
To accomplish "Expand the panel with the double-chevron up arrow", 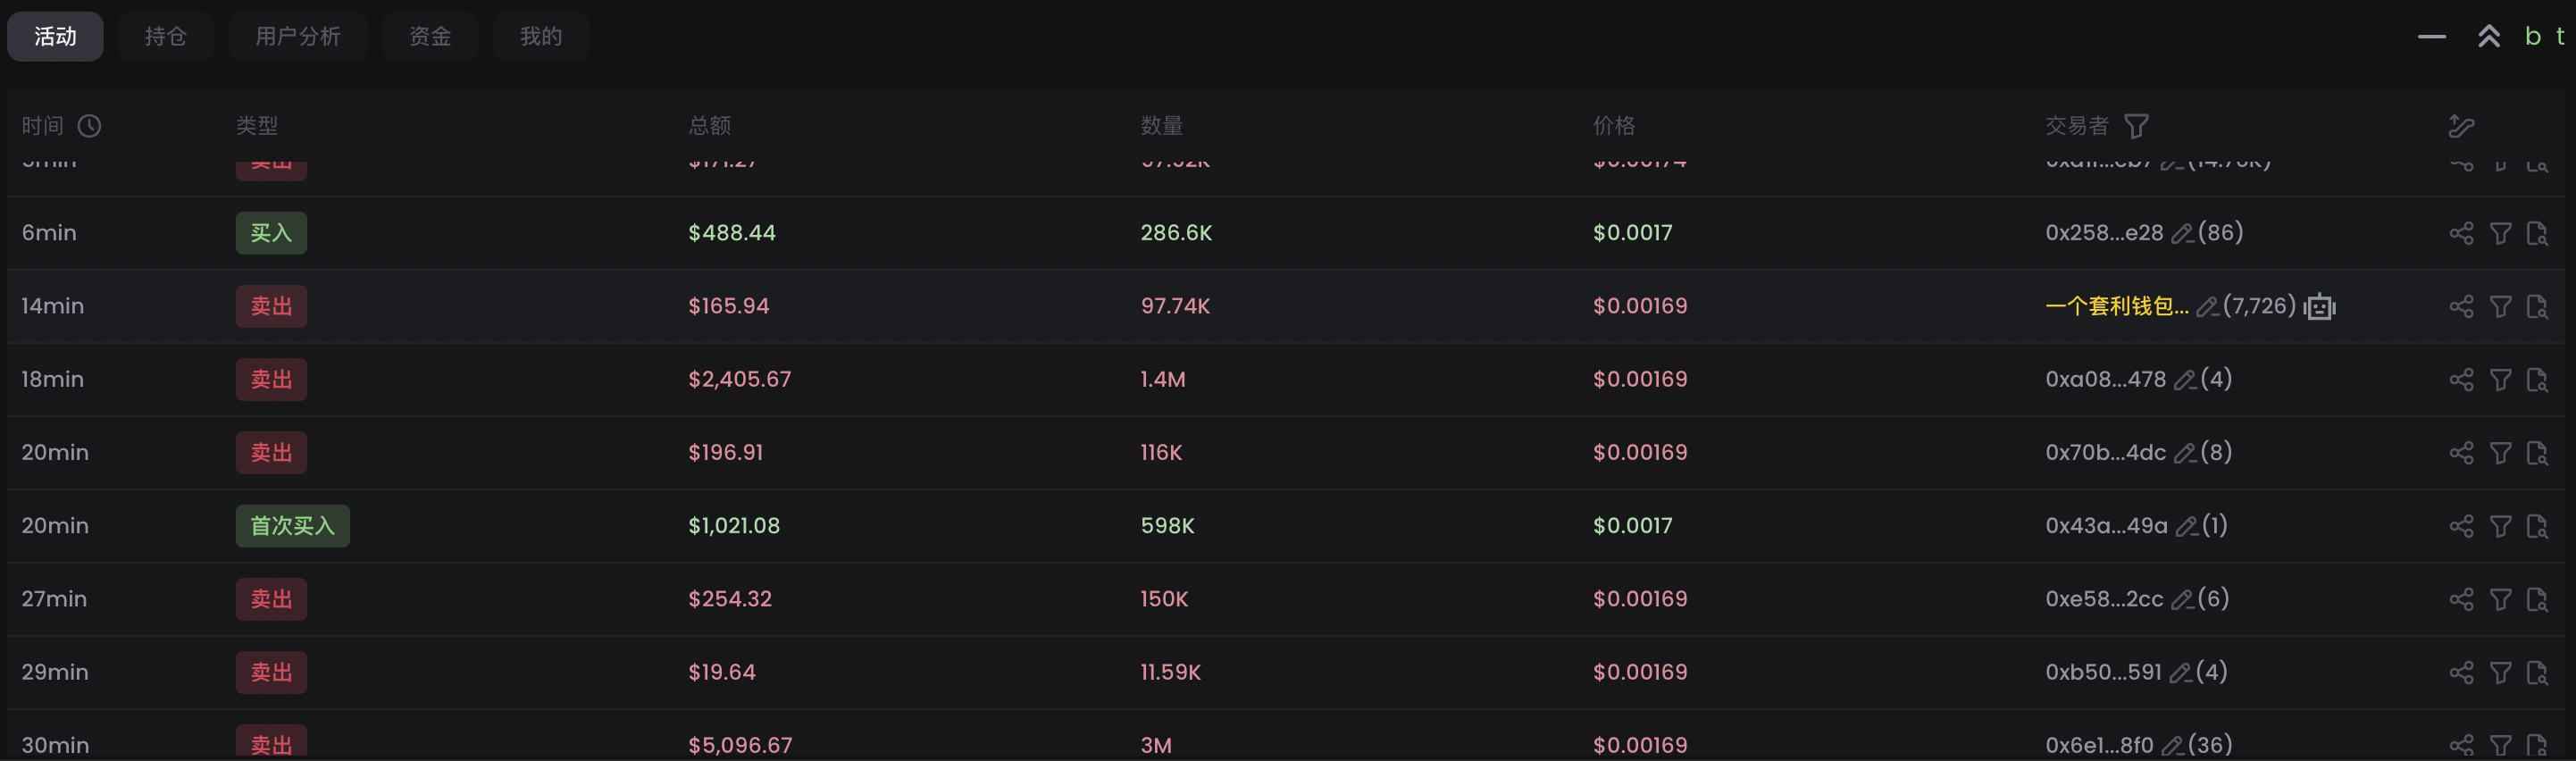I will click(2488, 37).
